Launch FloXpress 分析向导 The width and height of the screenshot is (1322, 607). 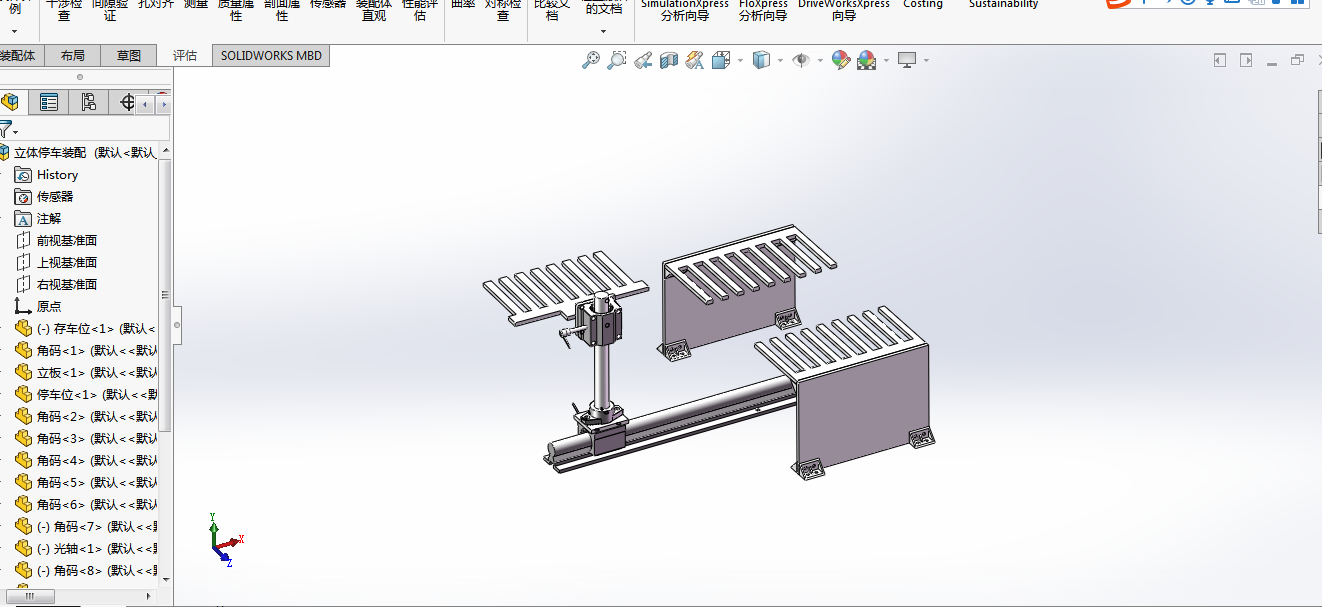pyautogui.click(x=763, y=10)
